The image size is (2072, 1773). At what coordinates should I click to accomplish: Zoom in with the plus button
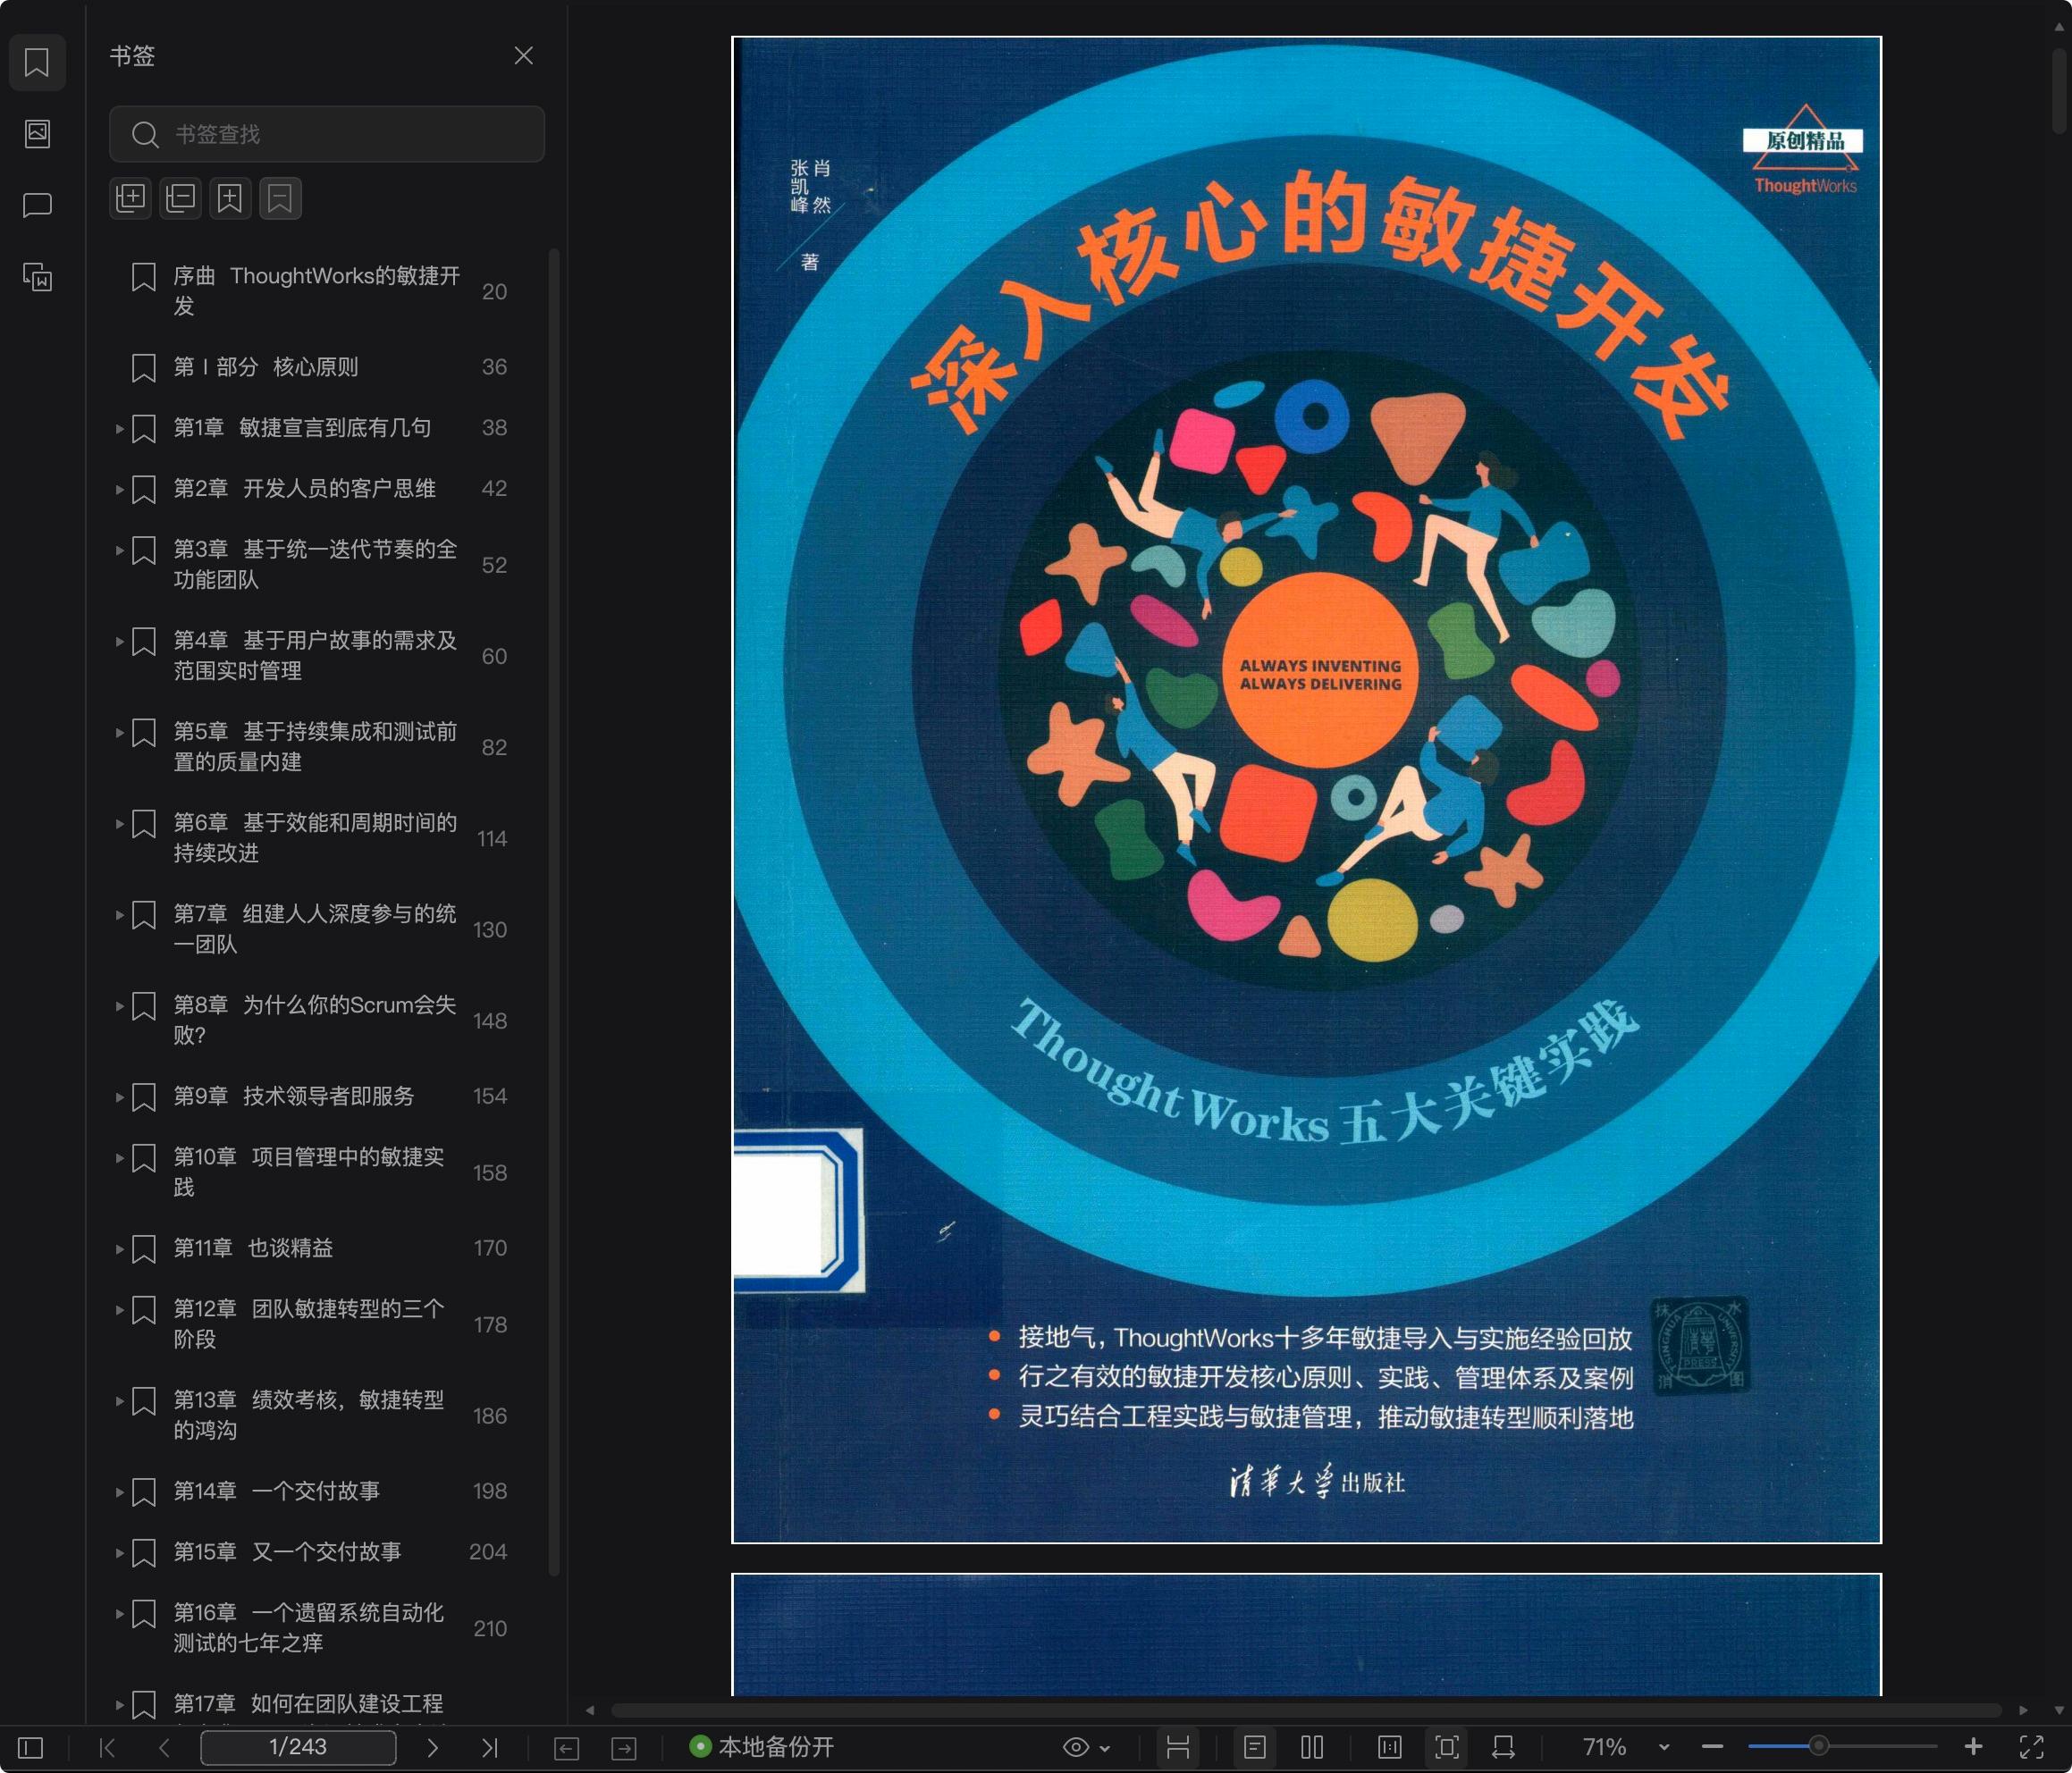click(1973, 1747)
